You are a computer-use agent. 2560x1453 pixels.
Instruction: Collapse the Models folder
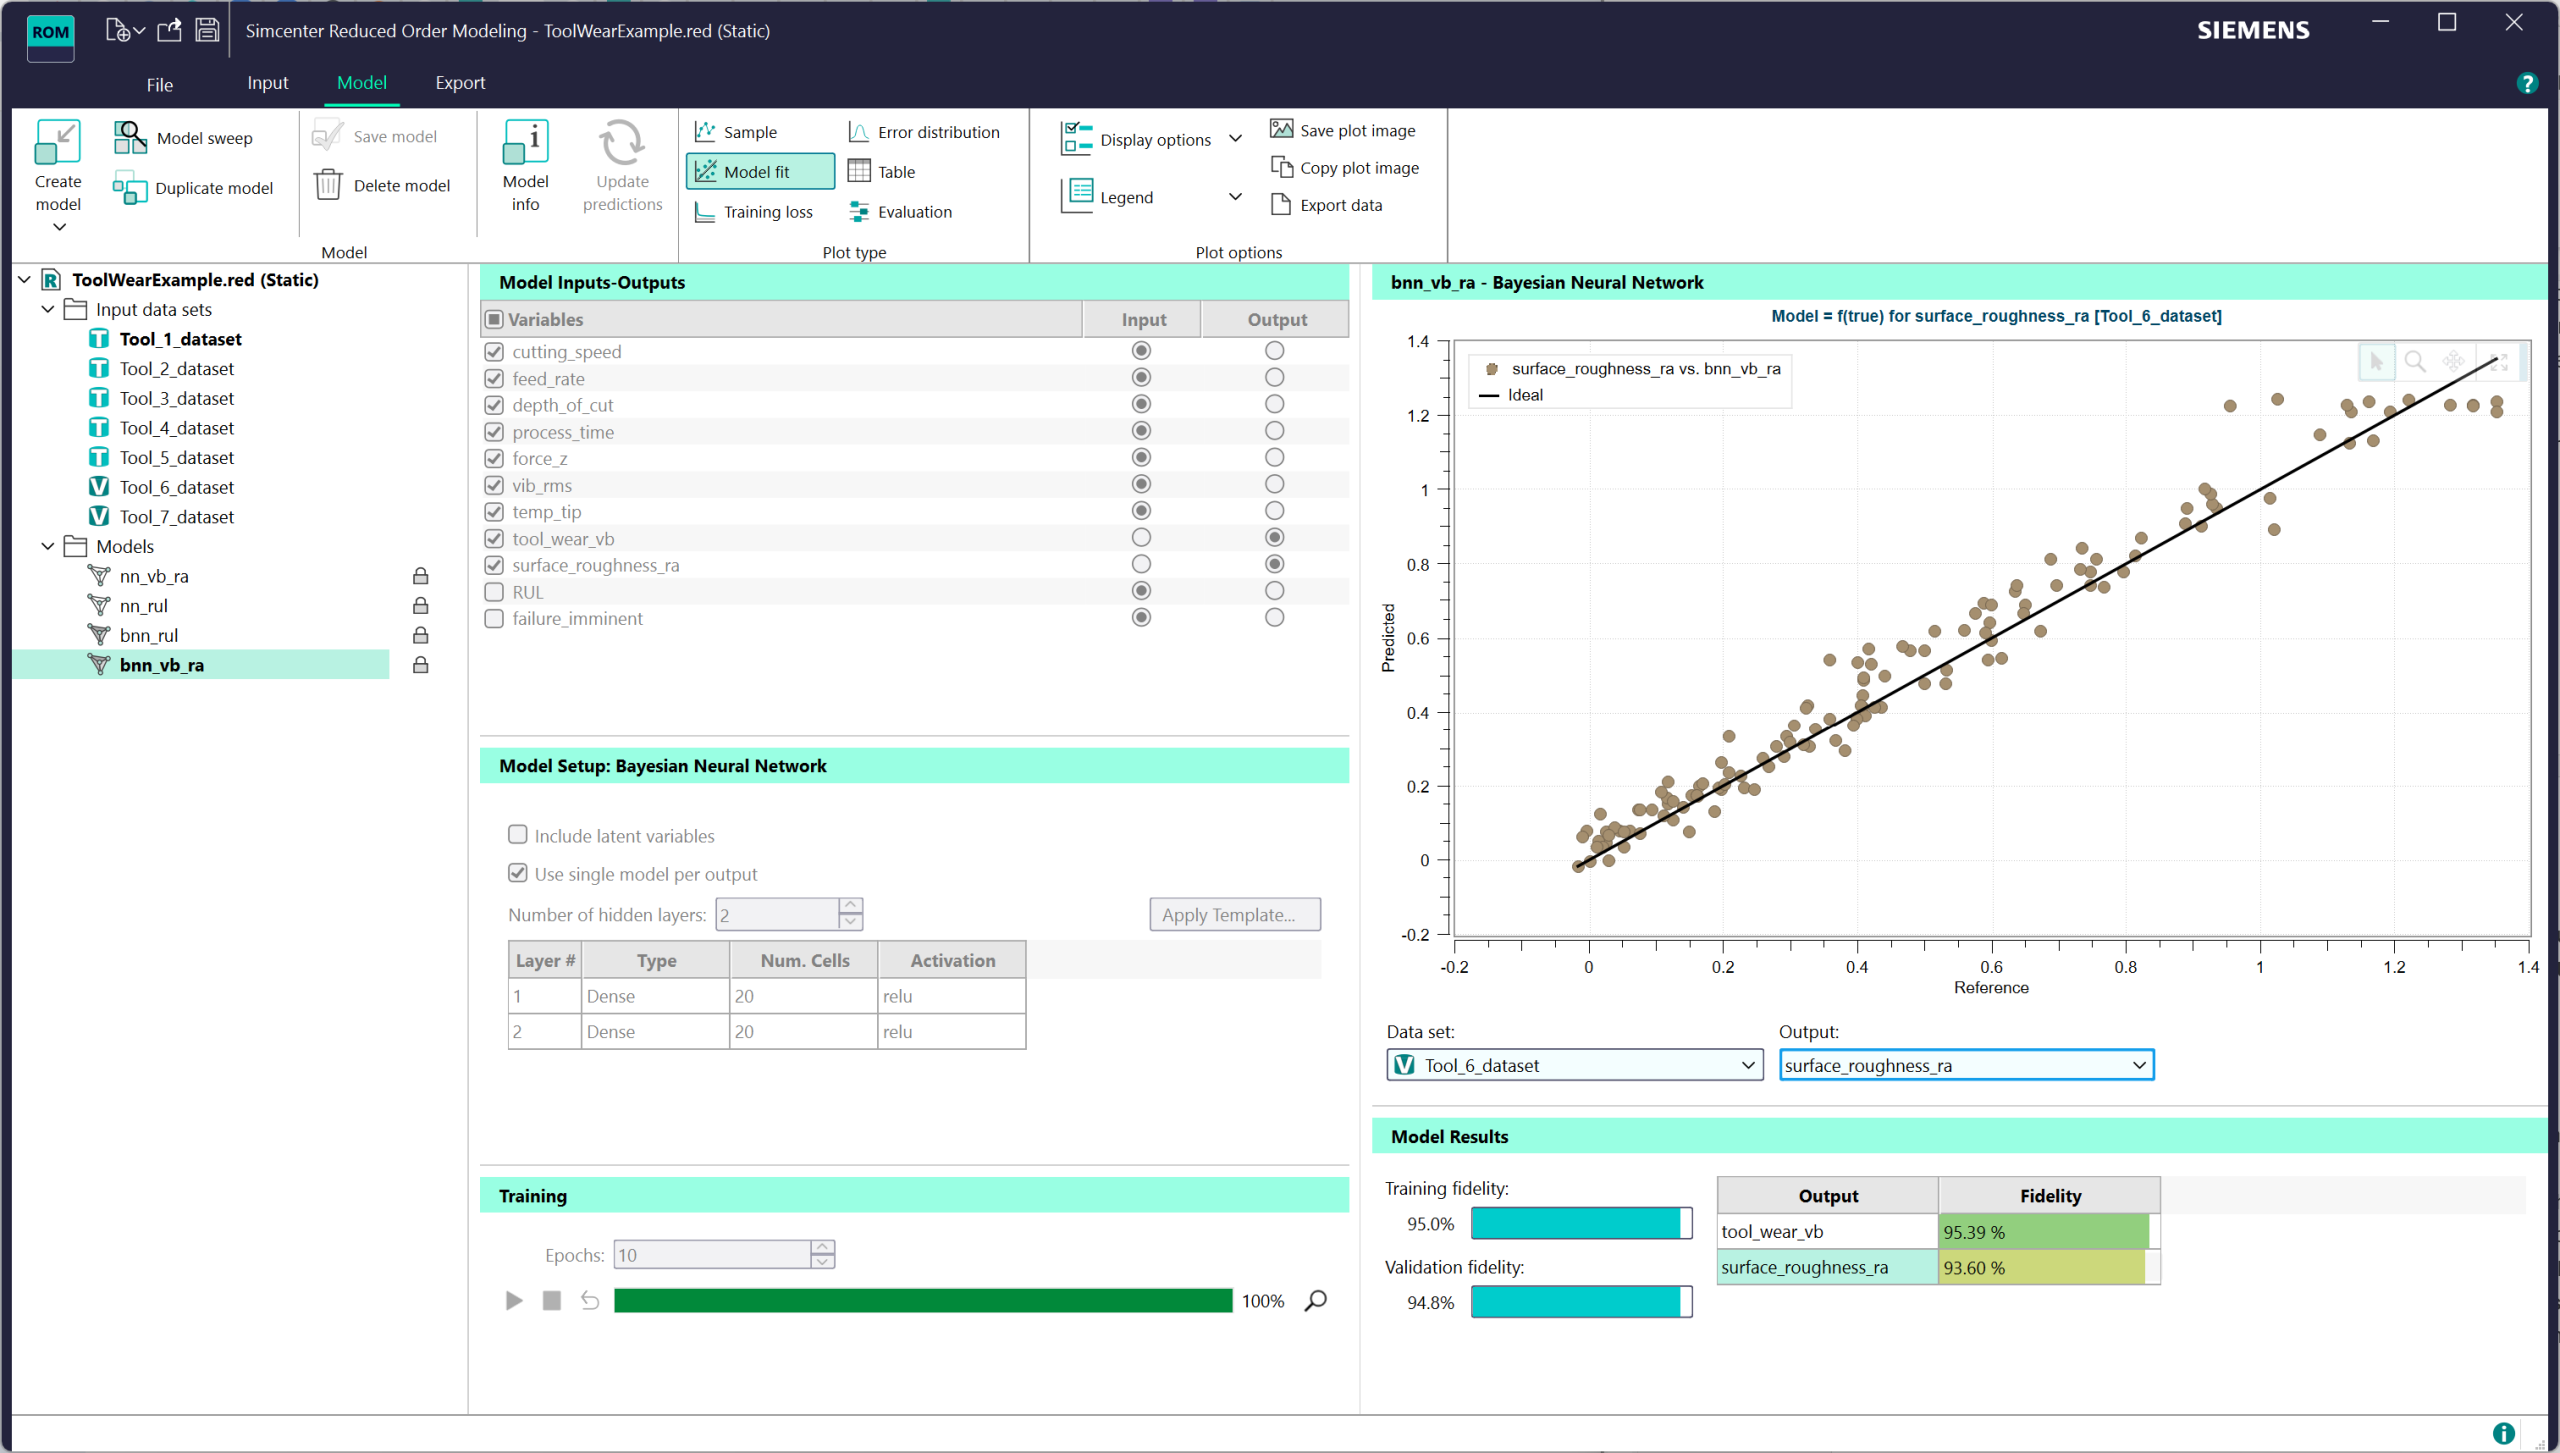pyautogui.click(x=48, y=547)
